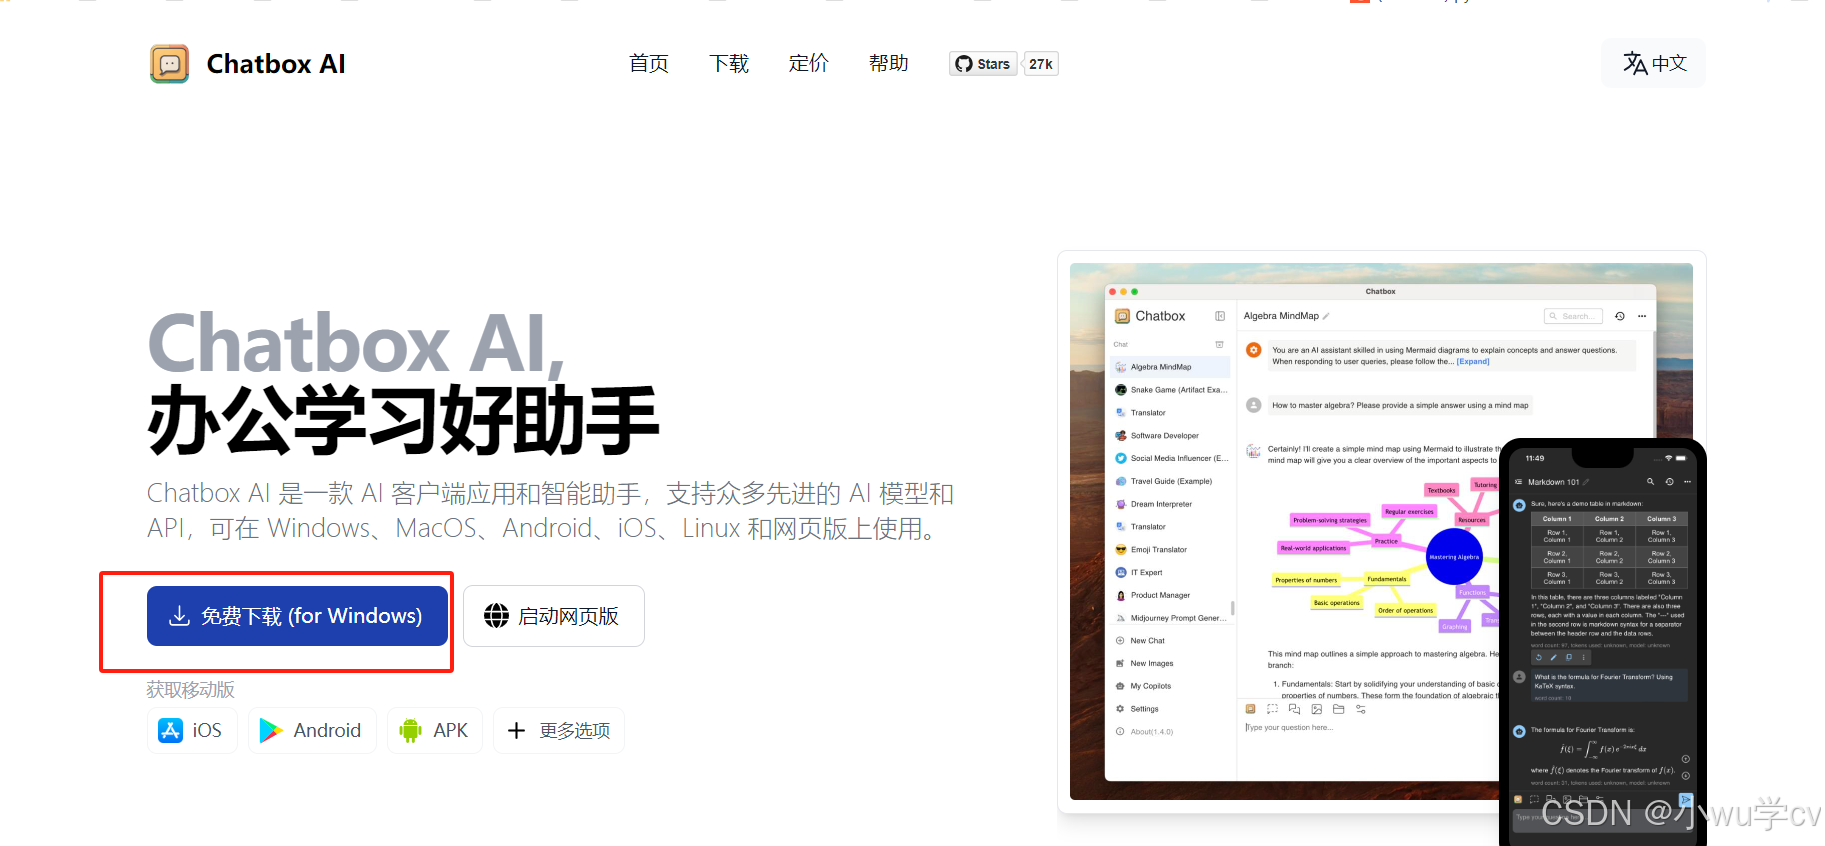Click 免费下载 (for Windows) button
1825x846 pixels.
tap(297, 616)
